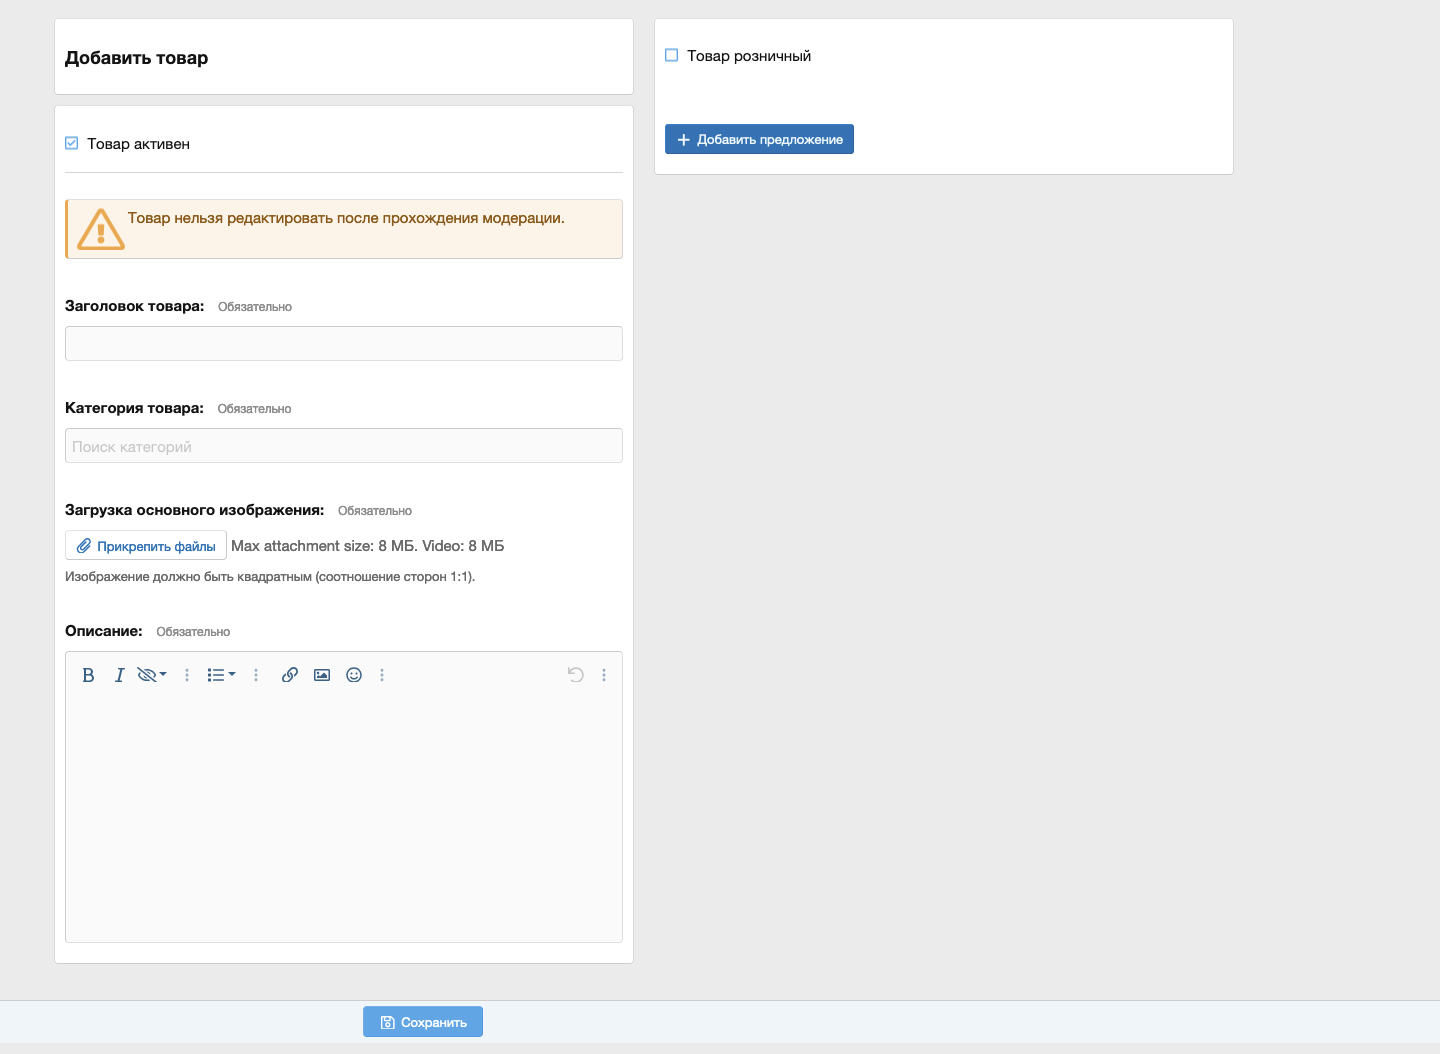Click the 'Добавить предложение' button
Viewport: 1440px width, 1054px height.
tap(759, 139)
